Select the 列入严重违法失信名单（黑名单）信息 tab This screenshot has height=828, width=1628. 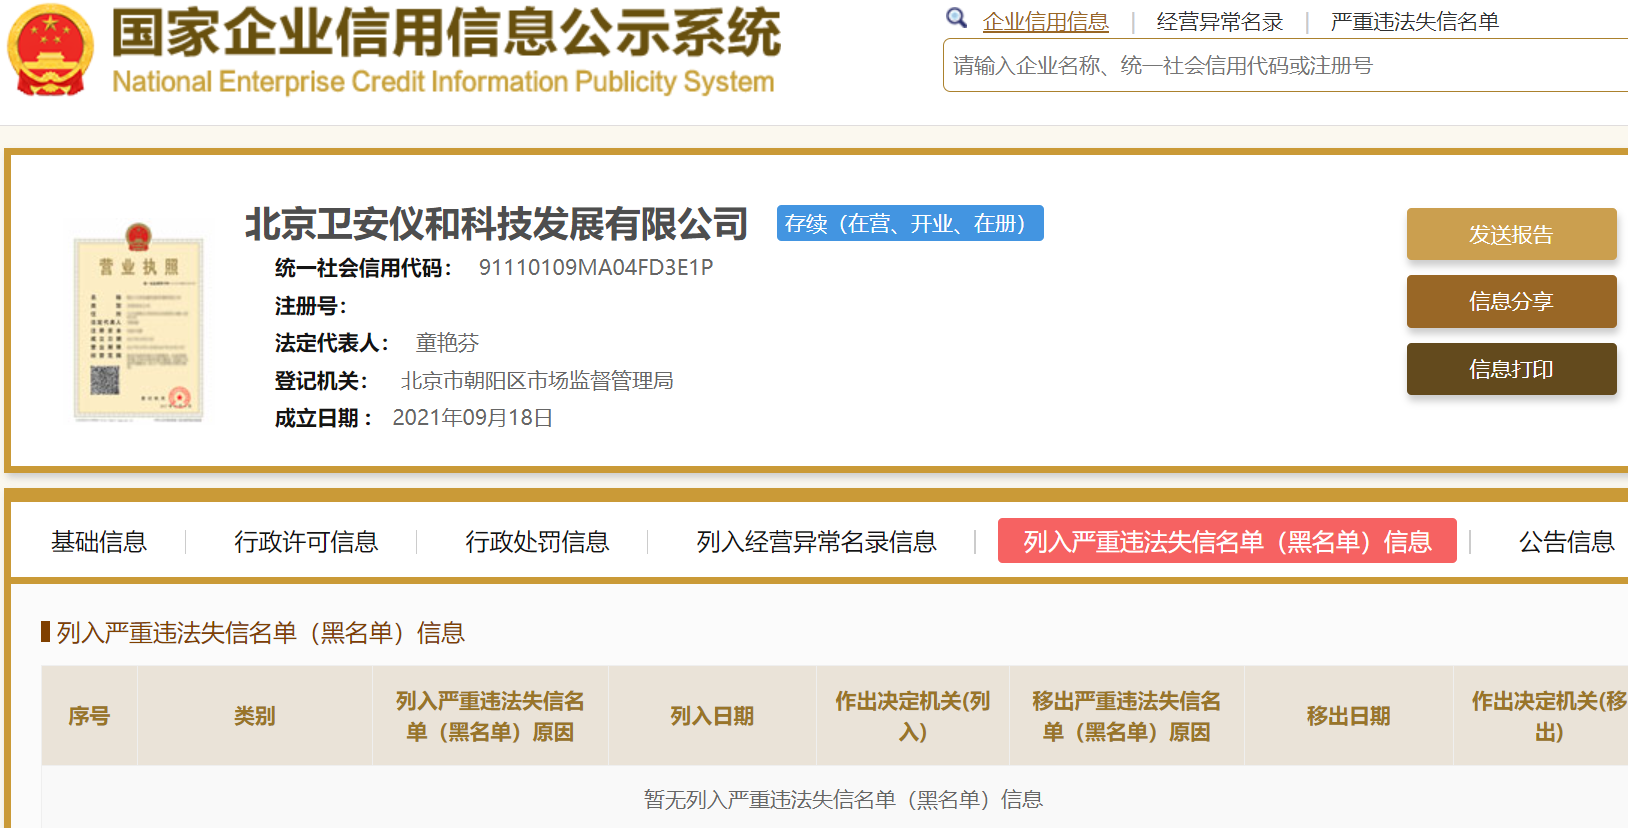[x=1227, y=541]
